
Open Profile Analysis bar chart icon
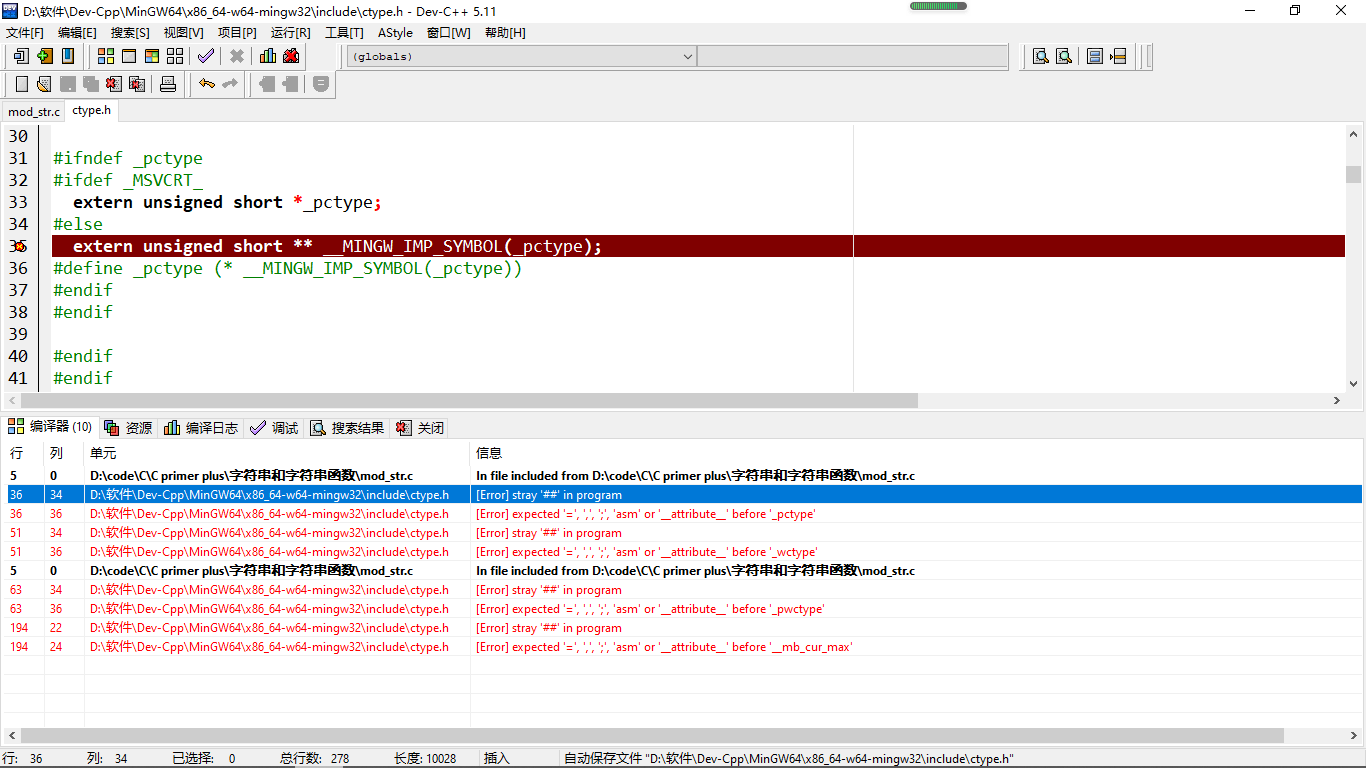(x=268, y=56)
